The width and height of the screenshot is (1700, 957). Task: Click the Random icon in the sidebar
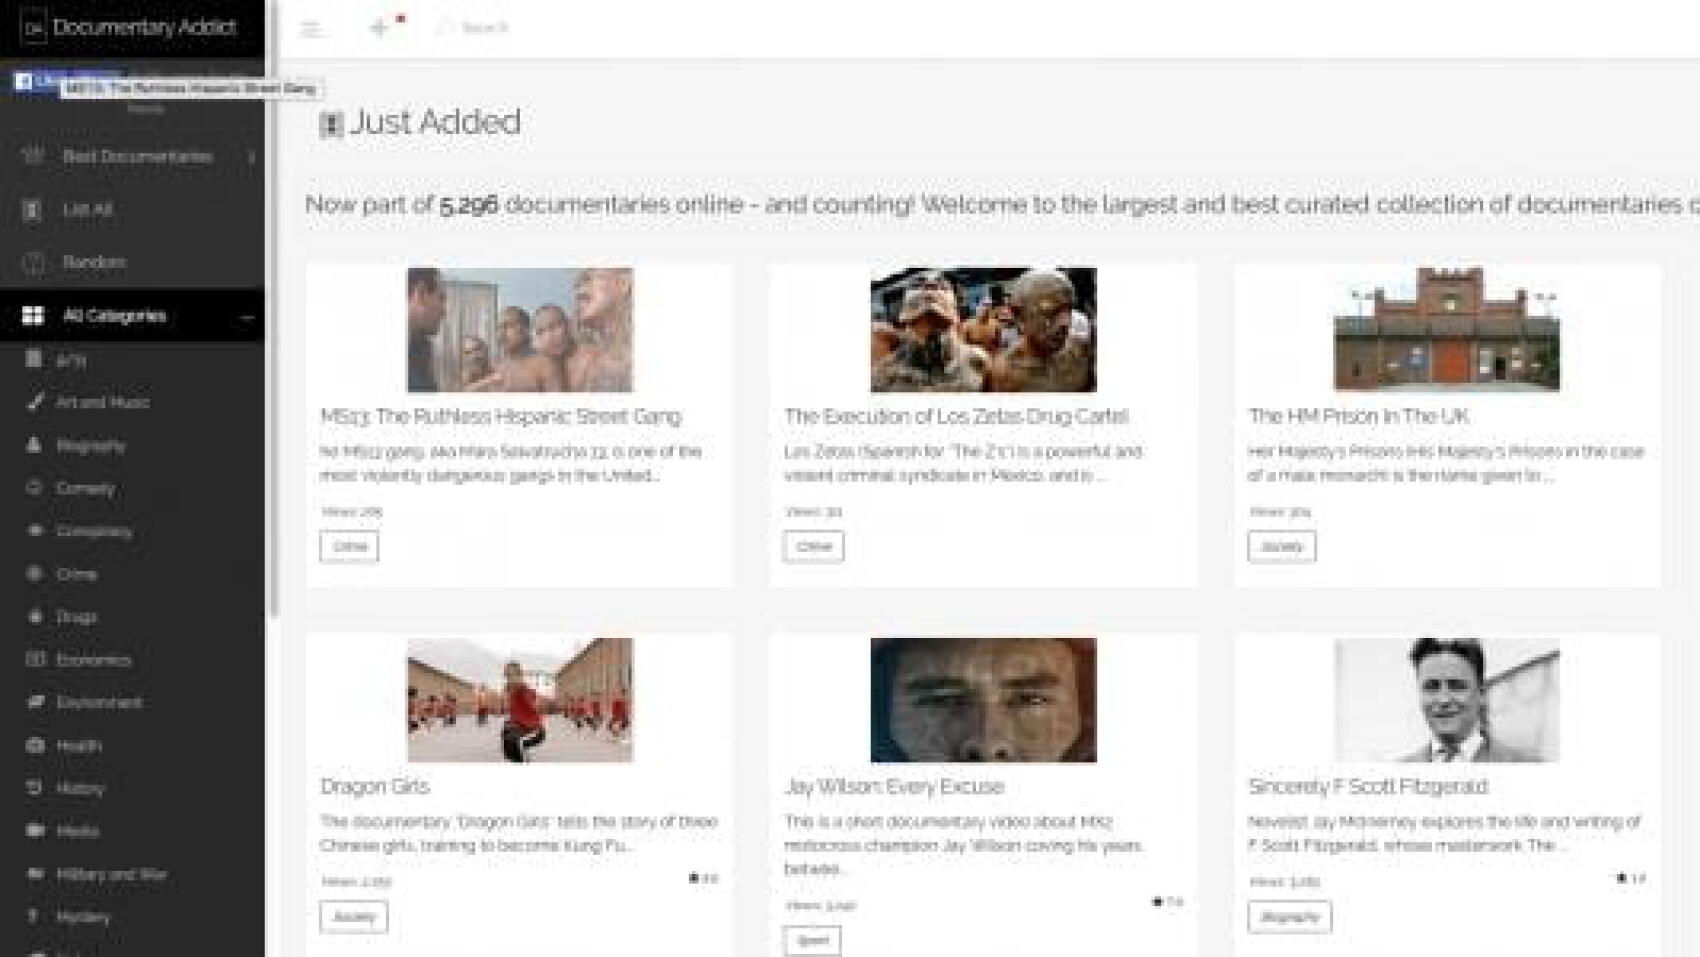34,262
